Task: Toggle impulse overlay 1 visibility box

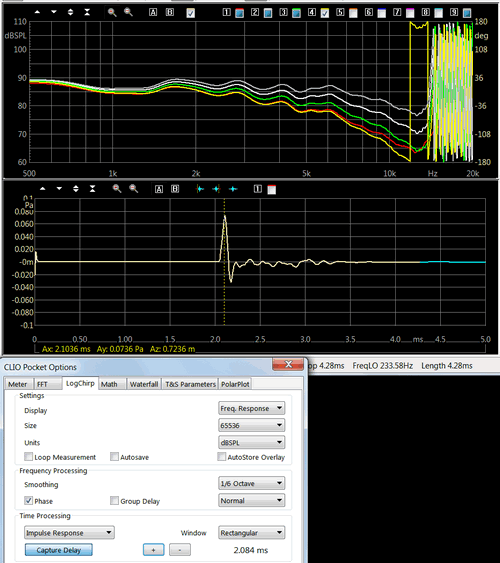Action: point(272,190)
